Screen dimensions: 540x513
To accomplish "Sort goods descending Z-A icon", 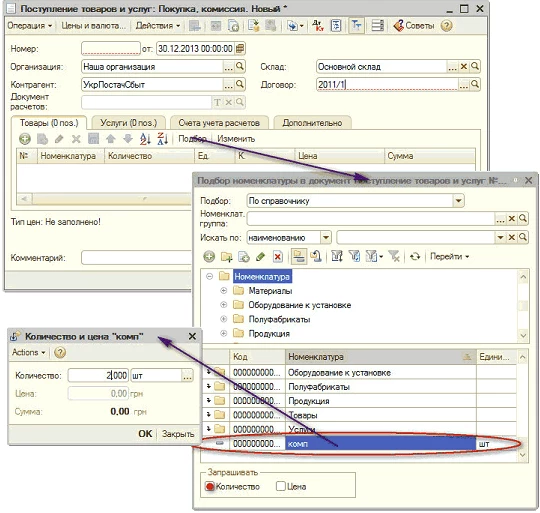I will click(x=163, y=139).
